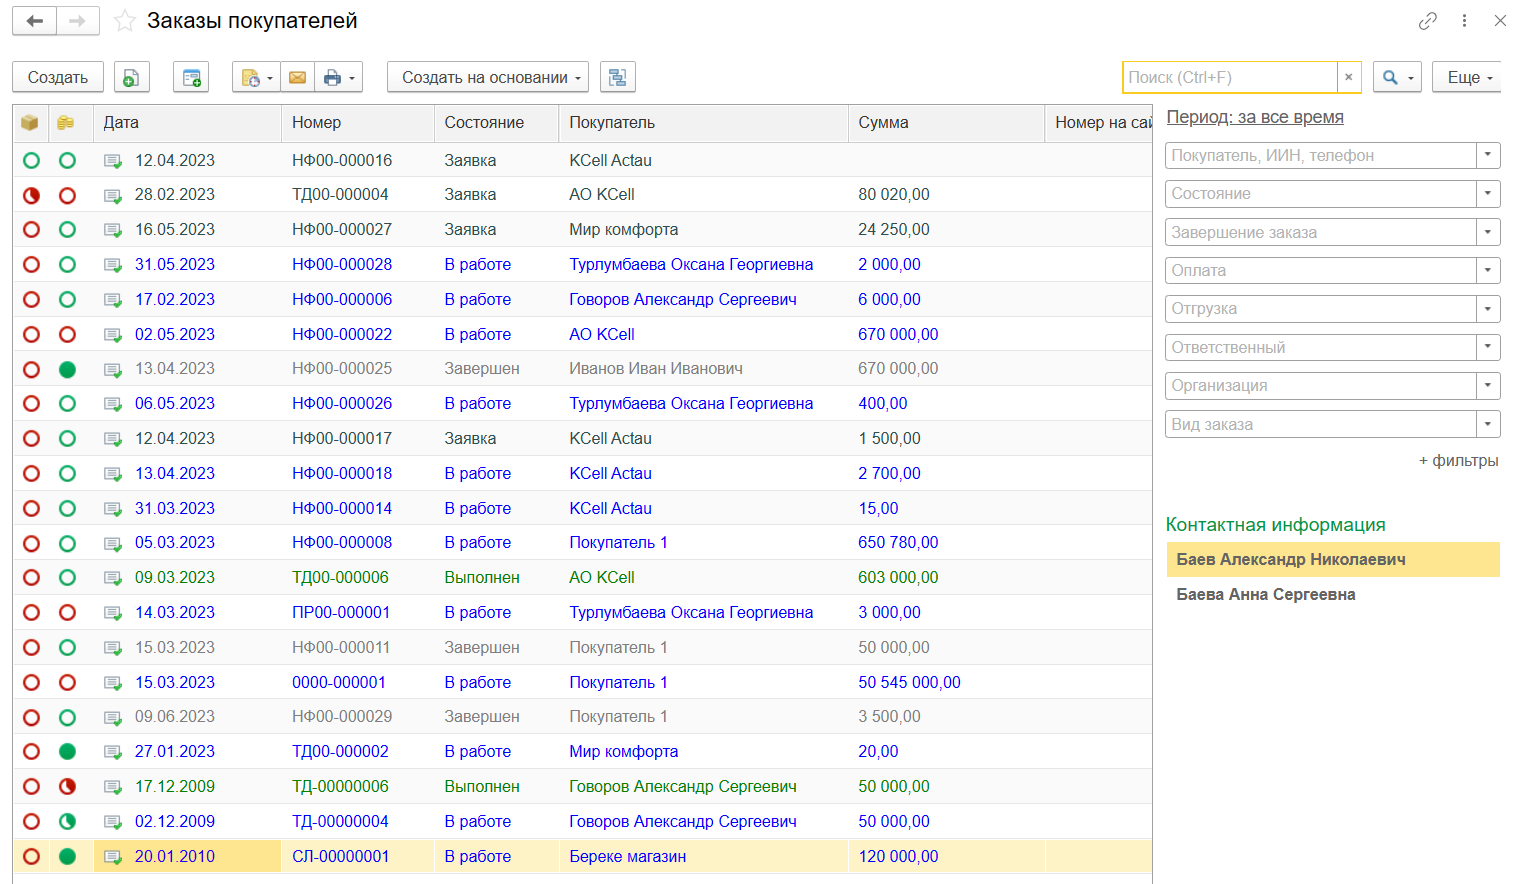1520x884 pixels.
Task: Click payment status circle for order СЛ-00000001
Action: click(67, 856)
